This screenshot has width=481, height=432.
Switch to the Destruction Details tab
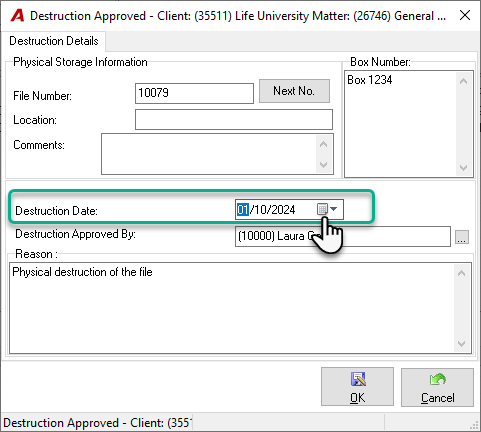click(54, 41)
